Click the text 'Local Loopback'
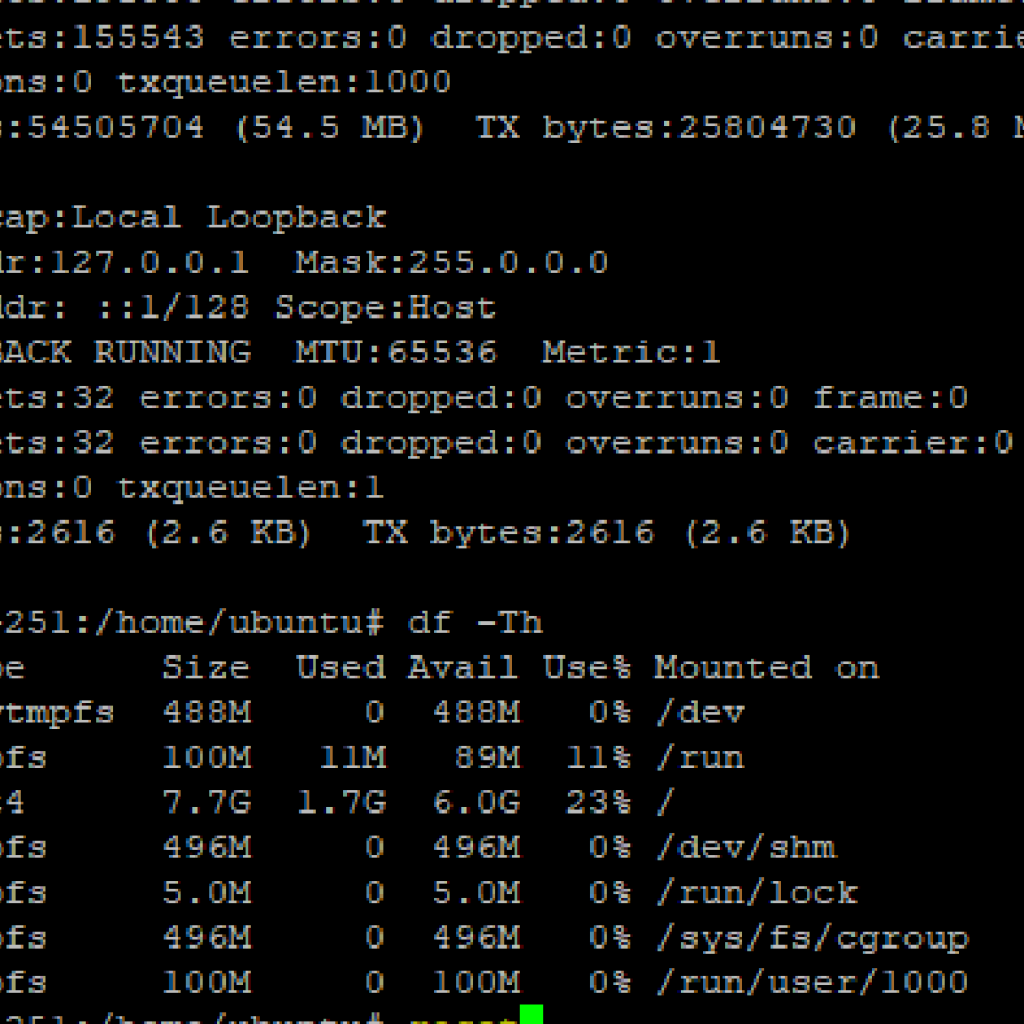 coord(229,217)
